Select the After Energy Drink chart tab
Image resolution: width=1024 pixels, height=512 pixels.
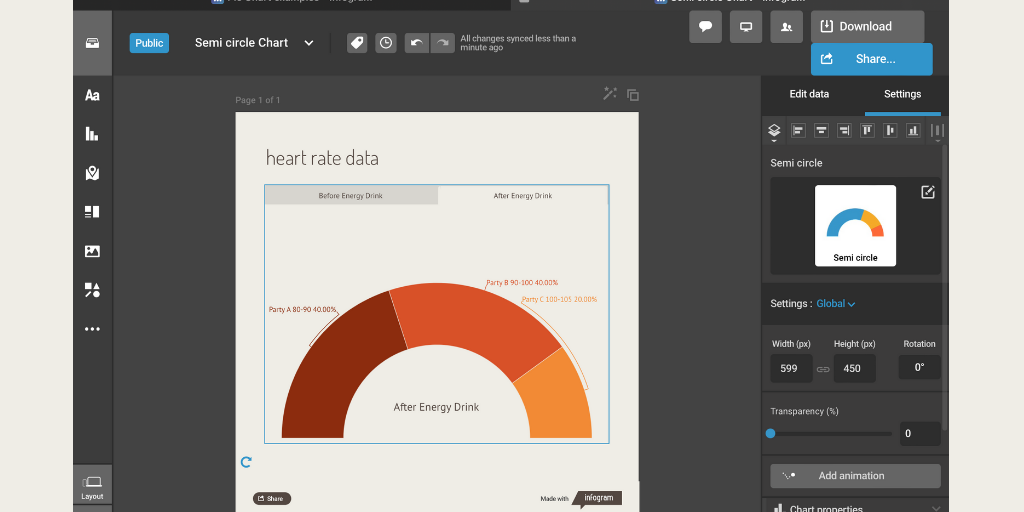[x=523, y=195]
